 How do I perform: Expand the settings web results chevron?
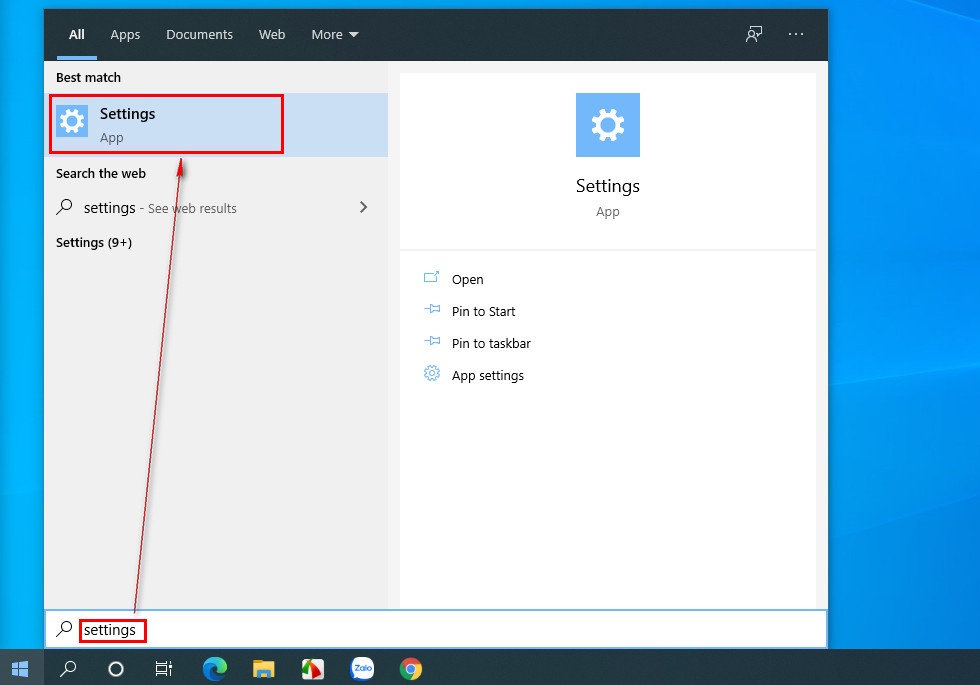pos(363,207)
